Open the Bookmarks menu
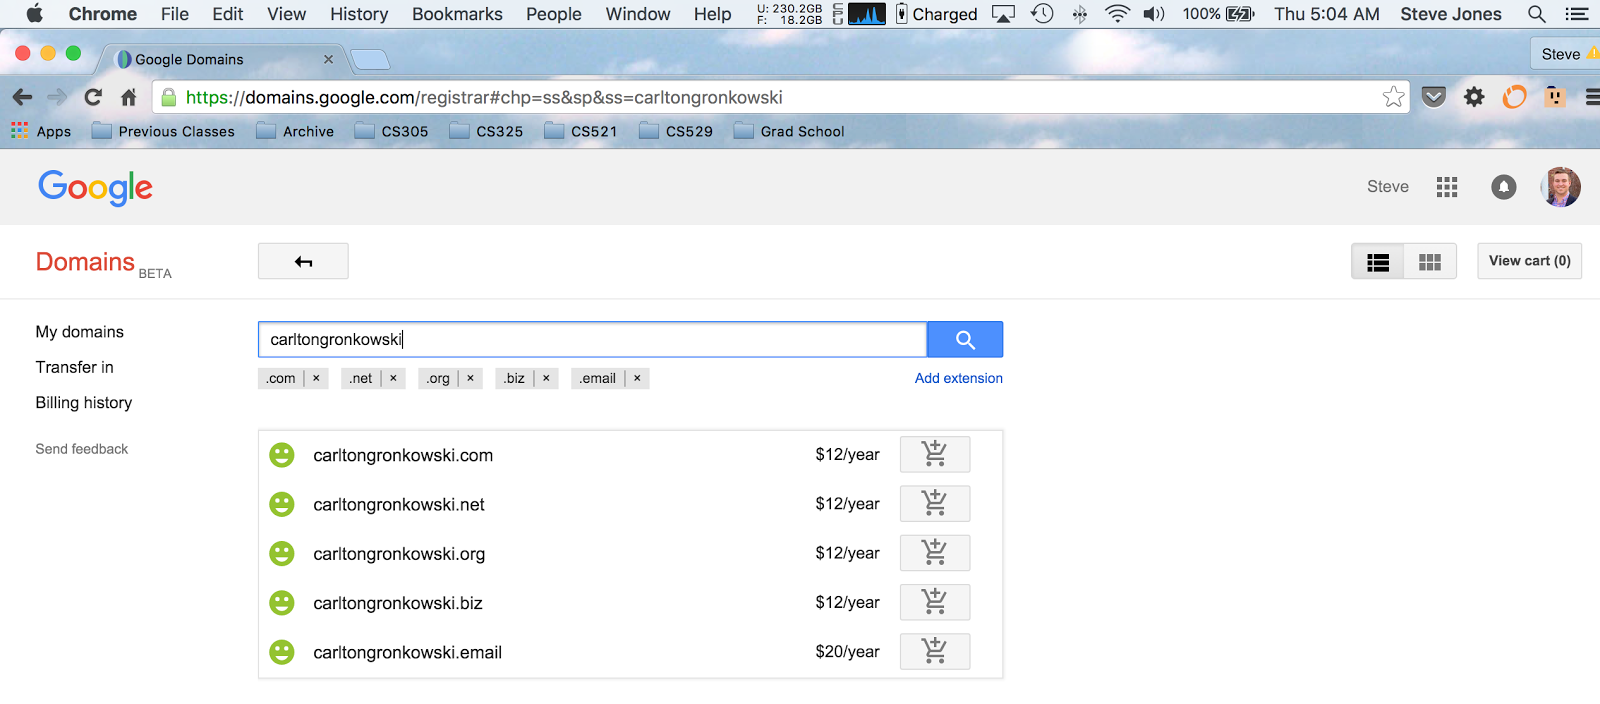 click(457, 14)
